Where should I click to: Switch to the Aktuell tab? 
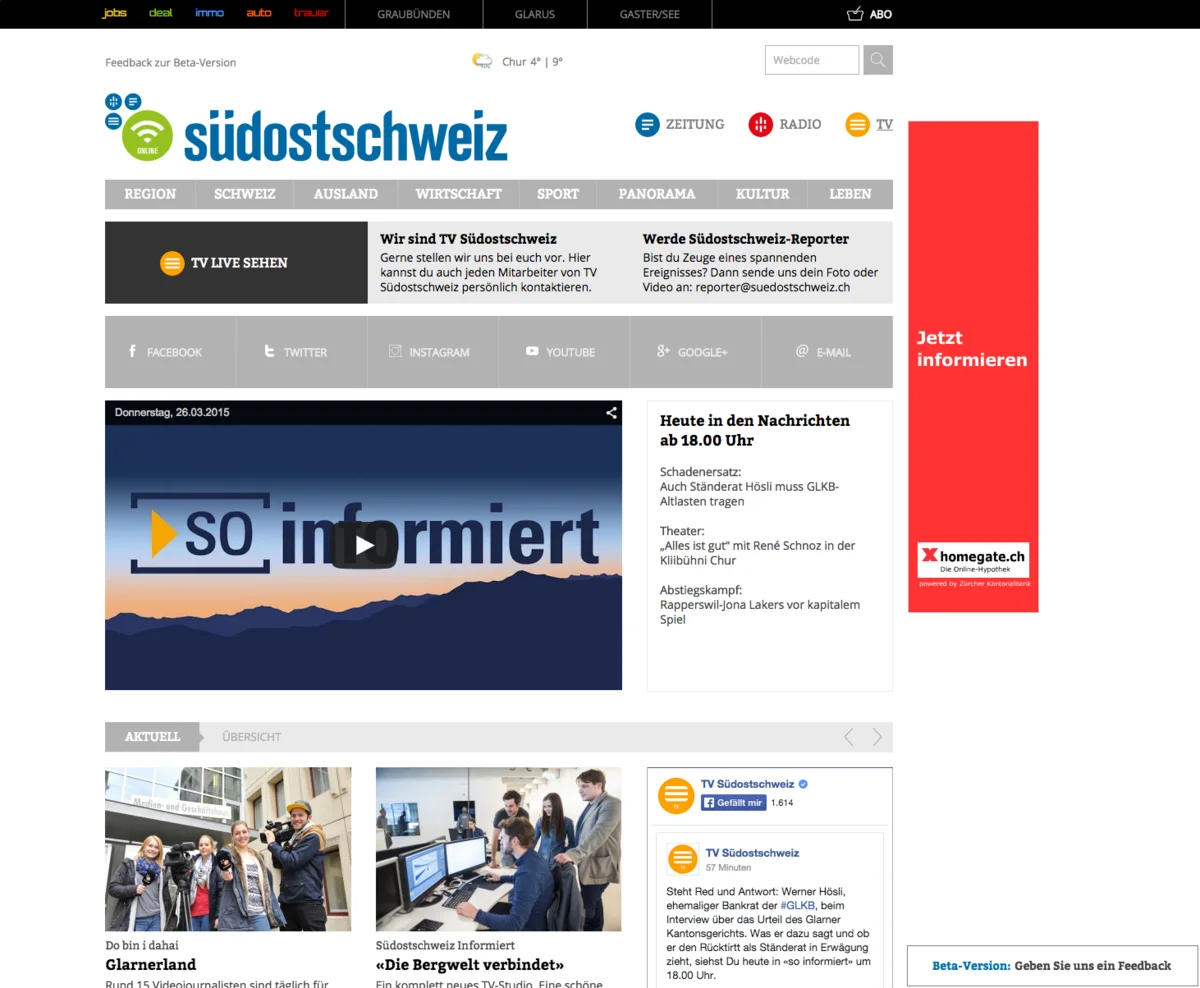(x=152, y=737)
